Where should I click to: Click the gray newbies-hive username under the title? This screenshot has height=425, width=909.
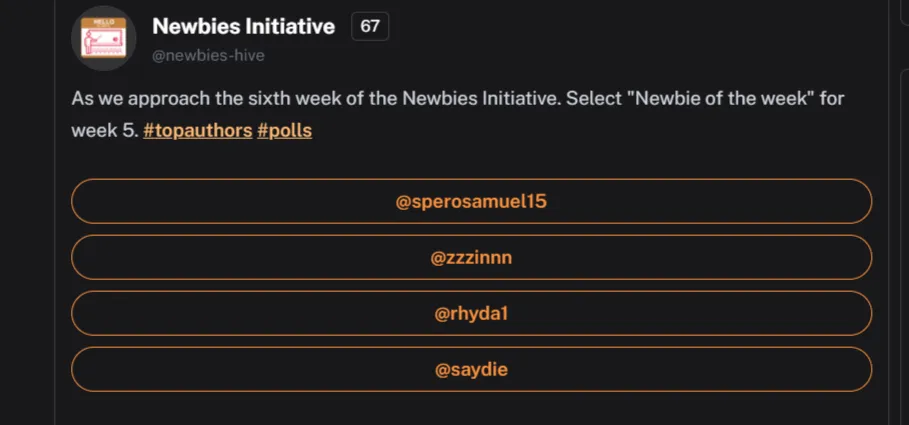pos(208,56)
